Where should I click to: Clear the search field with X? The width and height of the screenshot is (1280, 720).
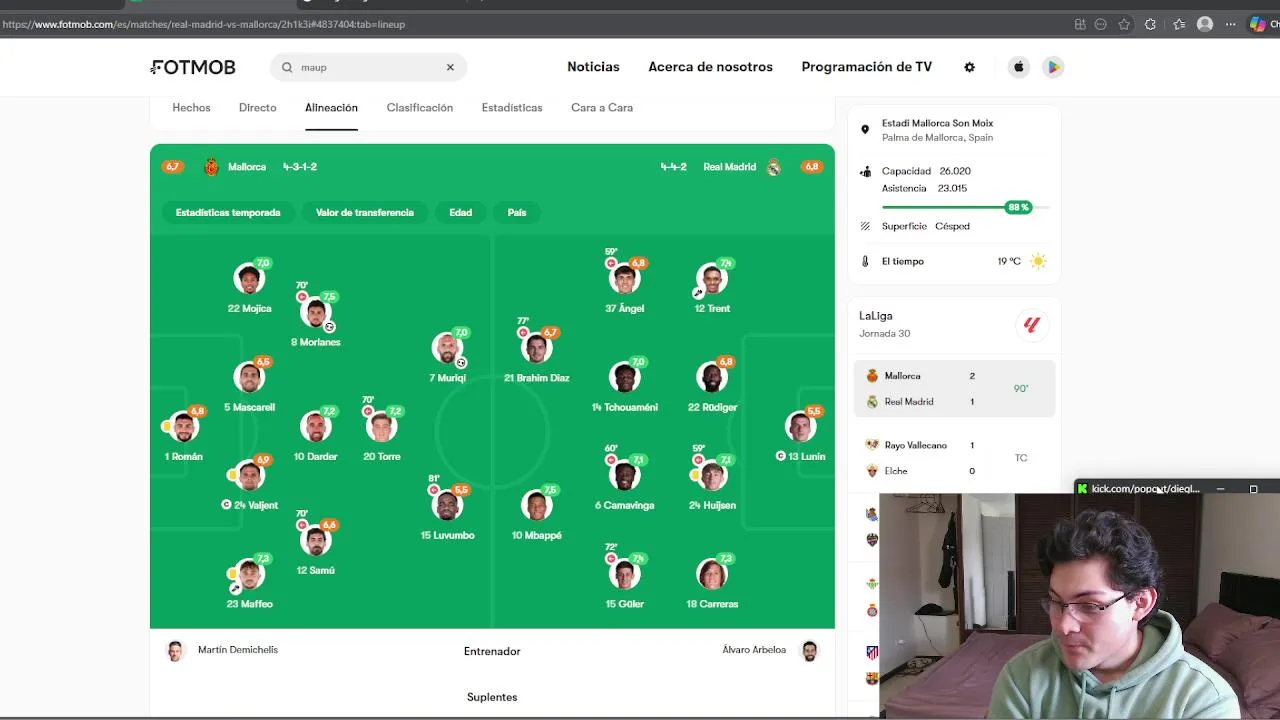450,67
